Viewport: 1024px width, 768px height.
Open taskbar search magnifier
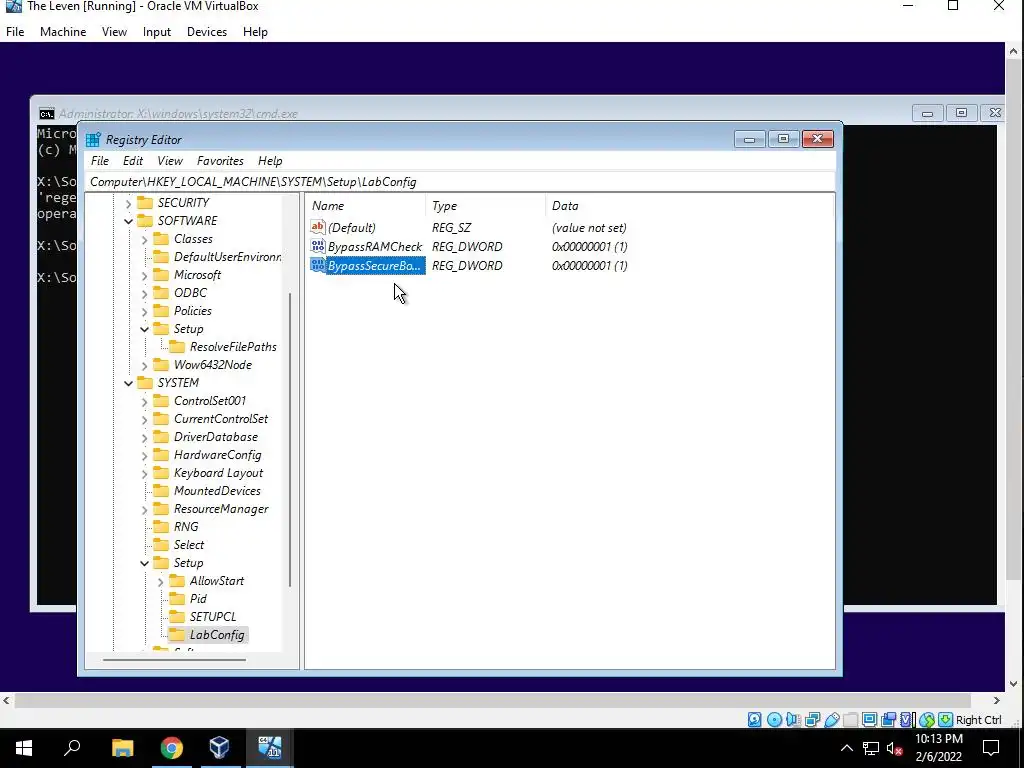point(72,748)
